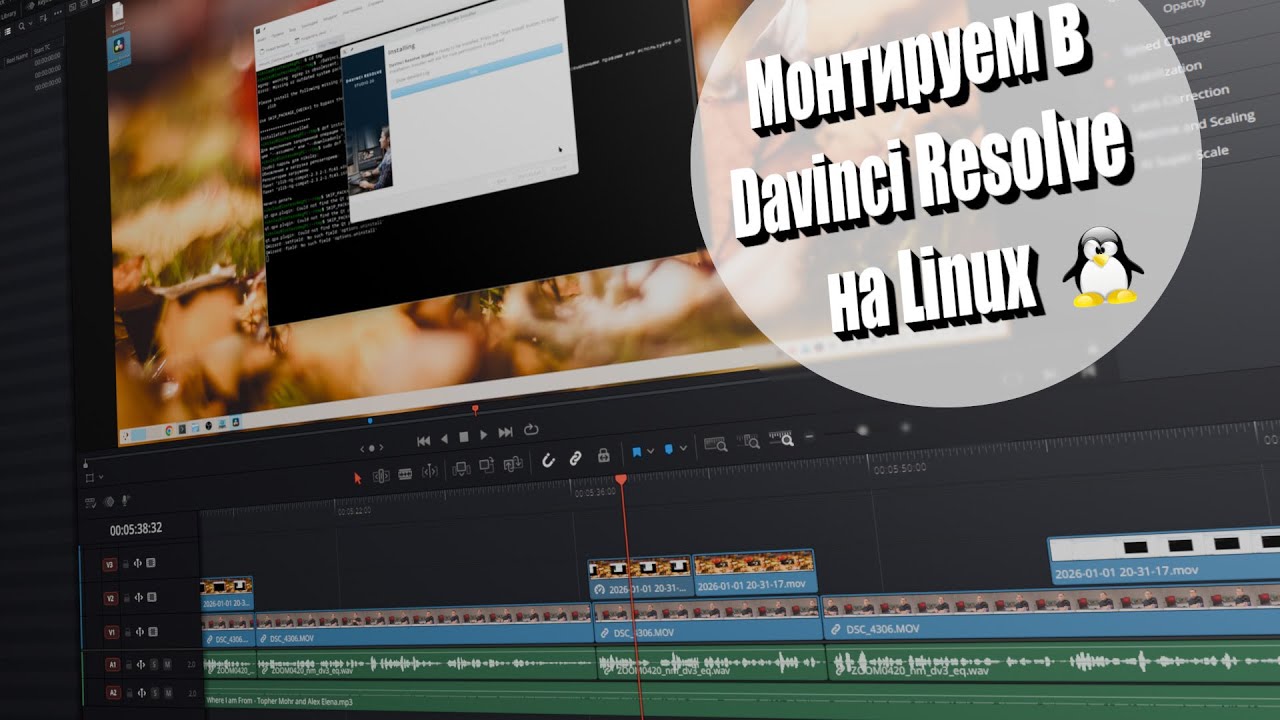Add a blue flag to clip
Screen dimensions: 1280x720
click(x=637, y=452)
